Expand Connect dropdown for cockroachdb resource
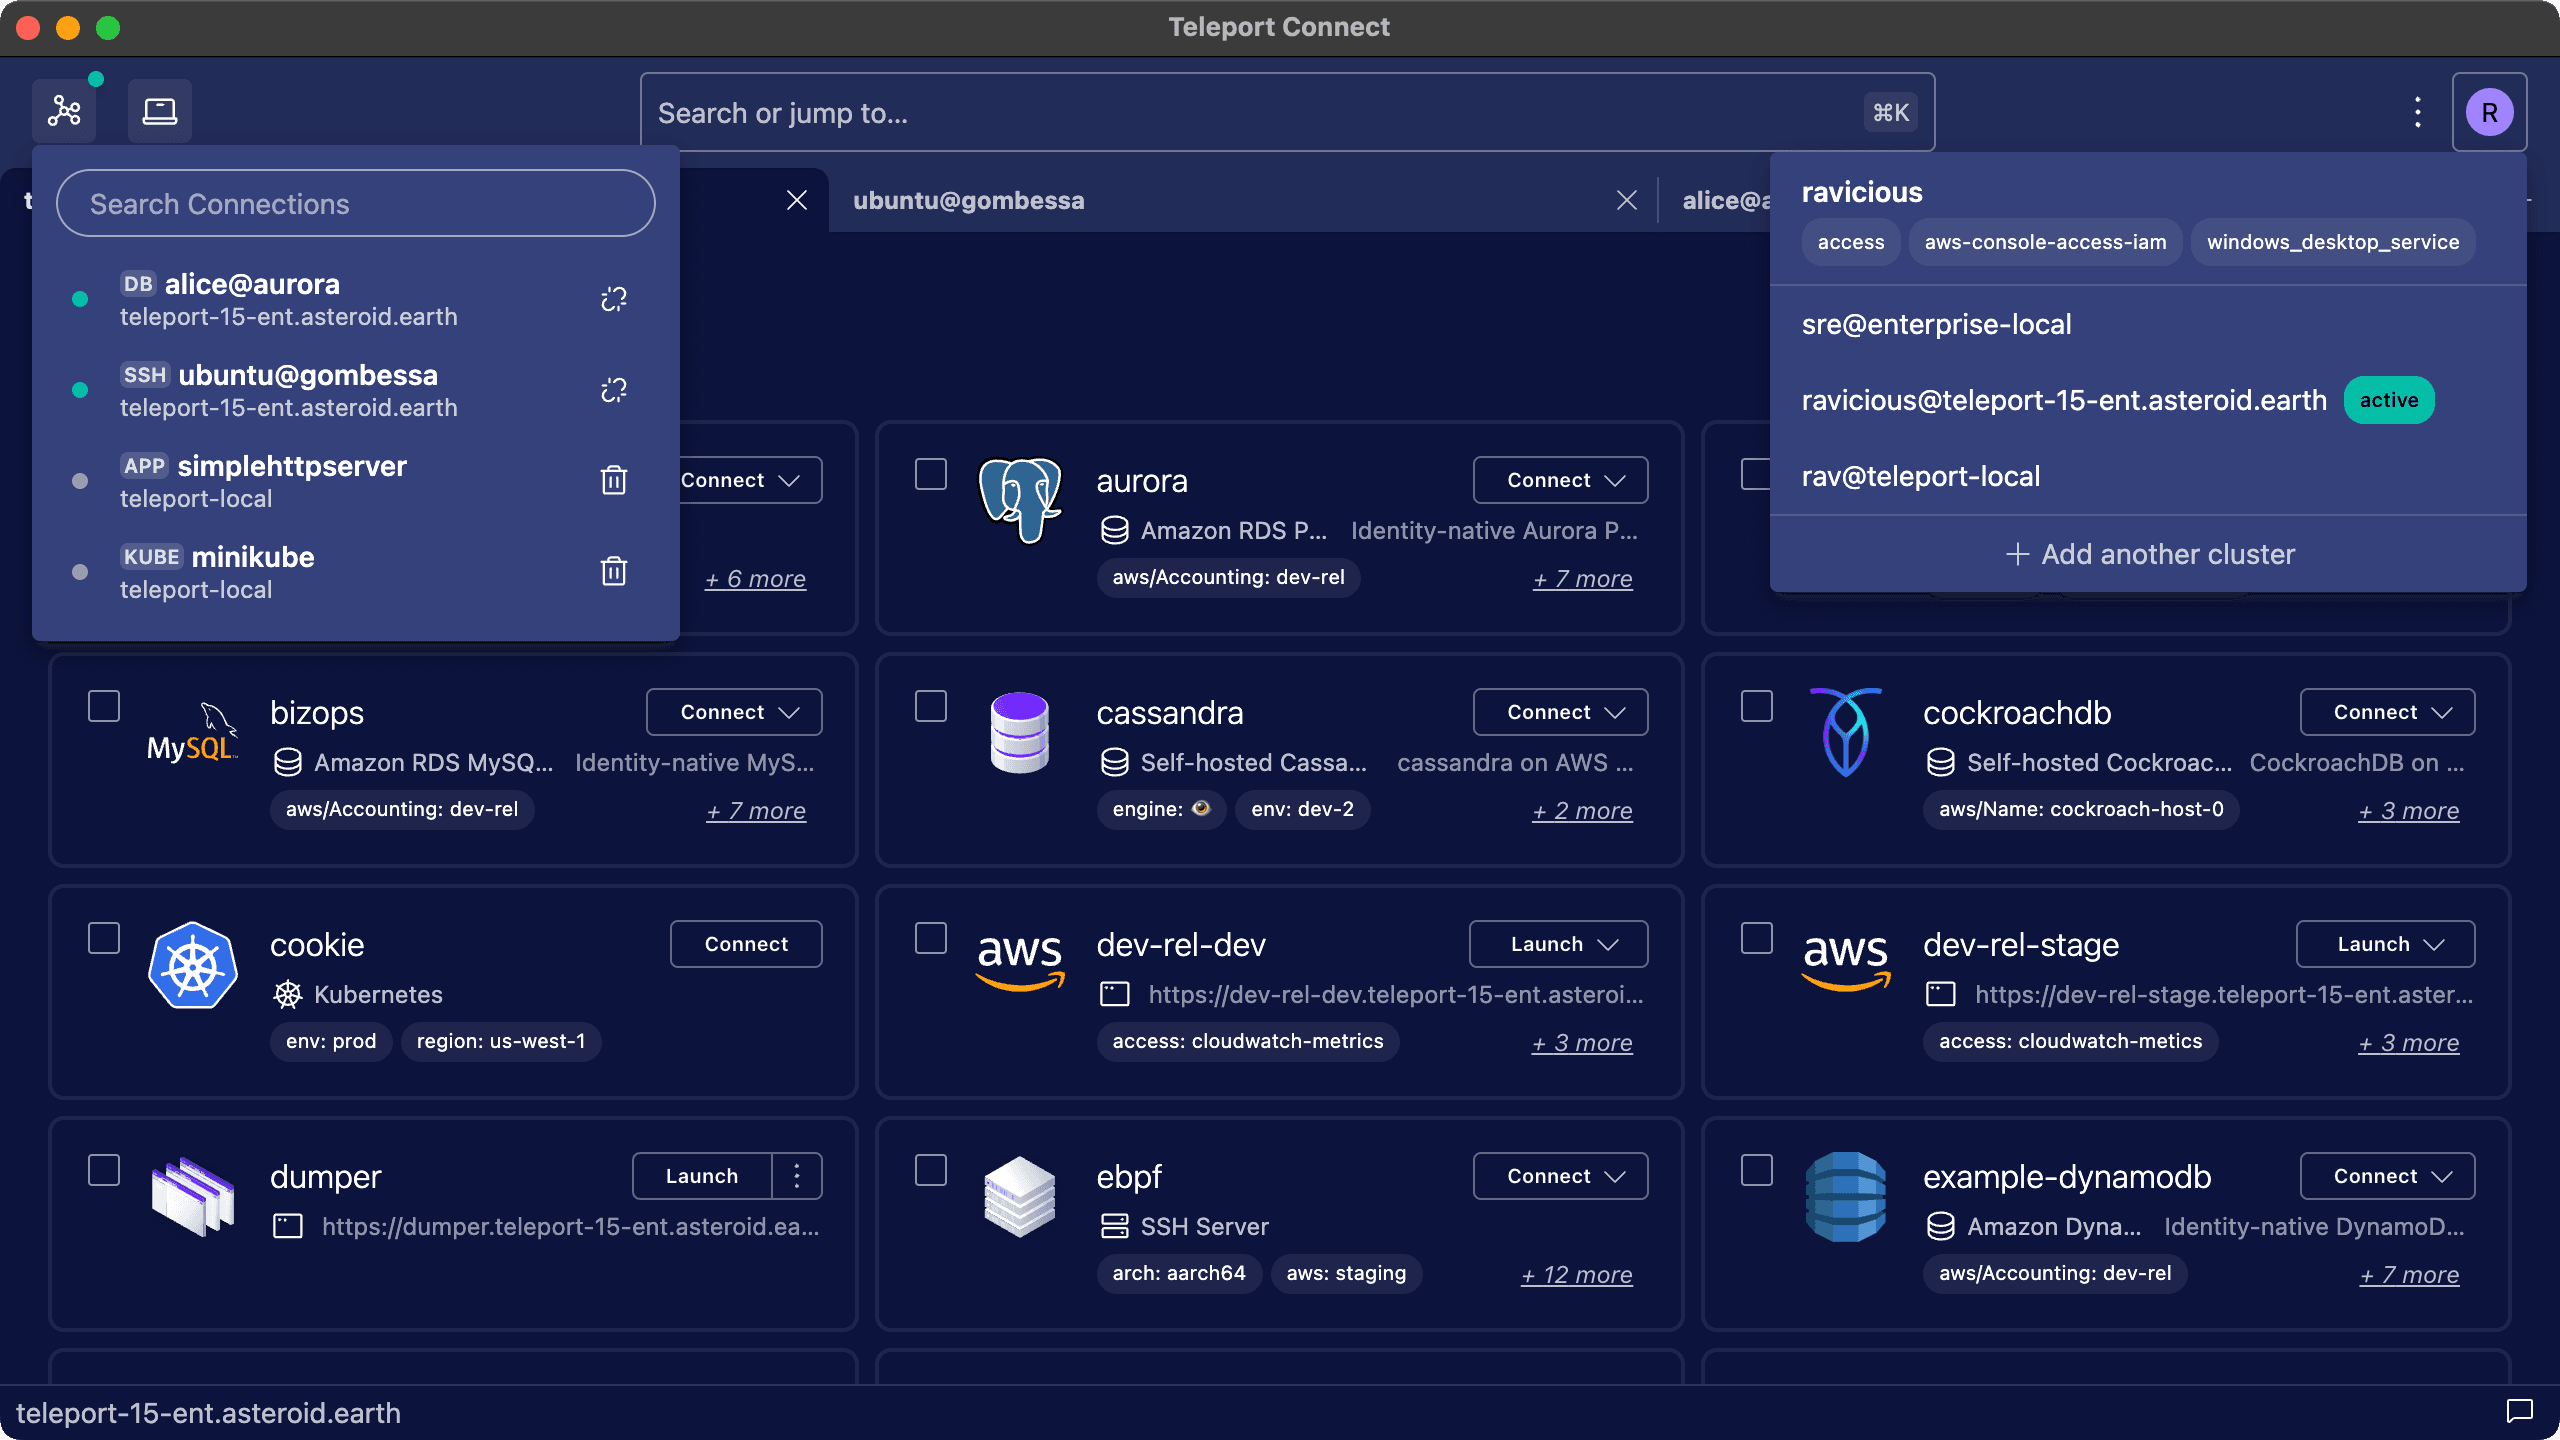The image size is (2560, 1440). click(2446, 712)
